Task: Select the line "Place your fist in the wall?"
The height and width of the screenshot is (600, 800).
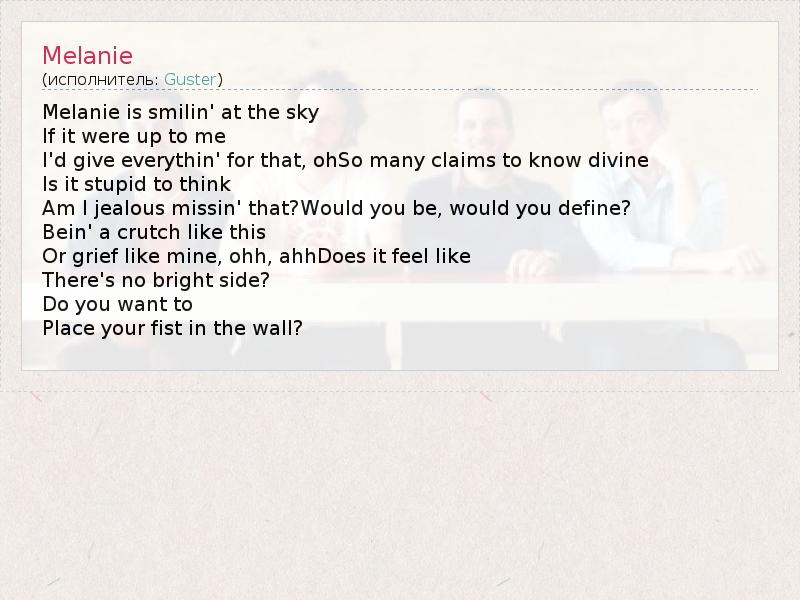Action: [172, 328]
